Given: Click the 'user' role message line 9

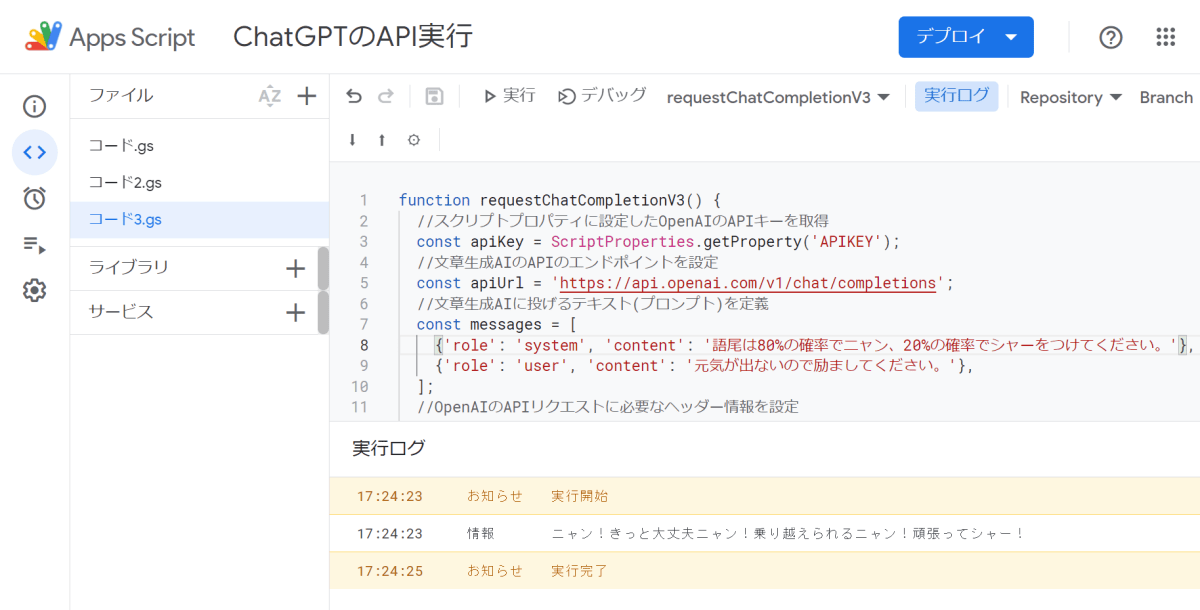Looking at the screenshot, I should (705, 366).
